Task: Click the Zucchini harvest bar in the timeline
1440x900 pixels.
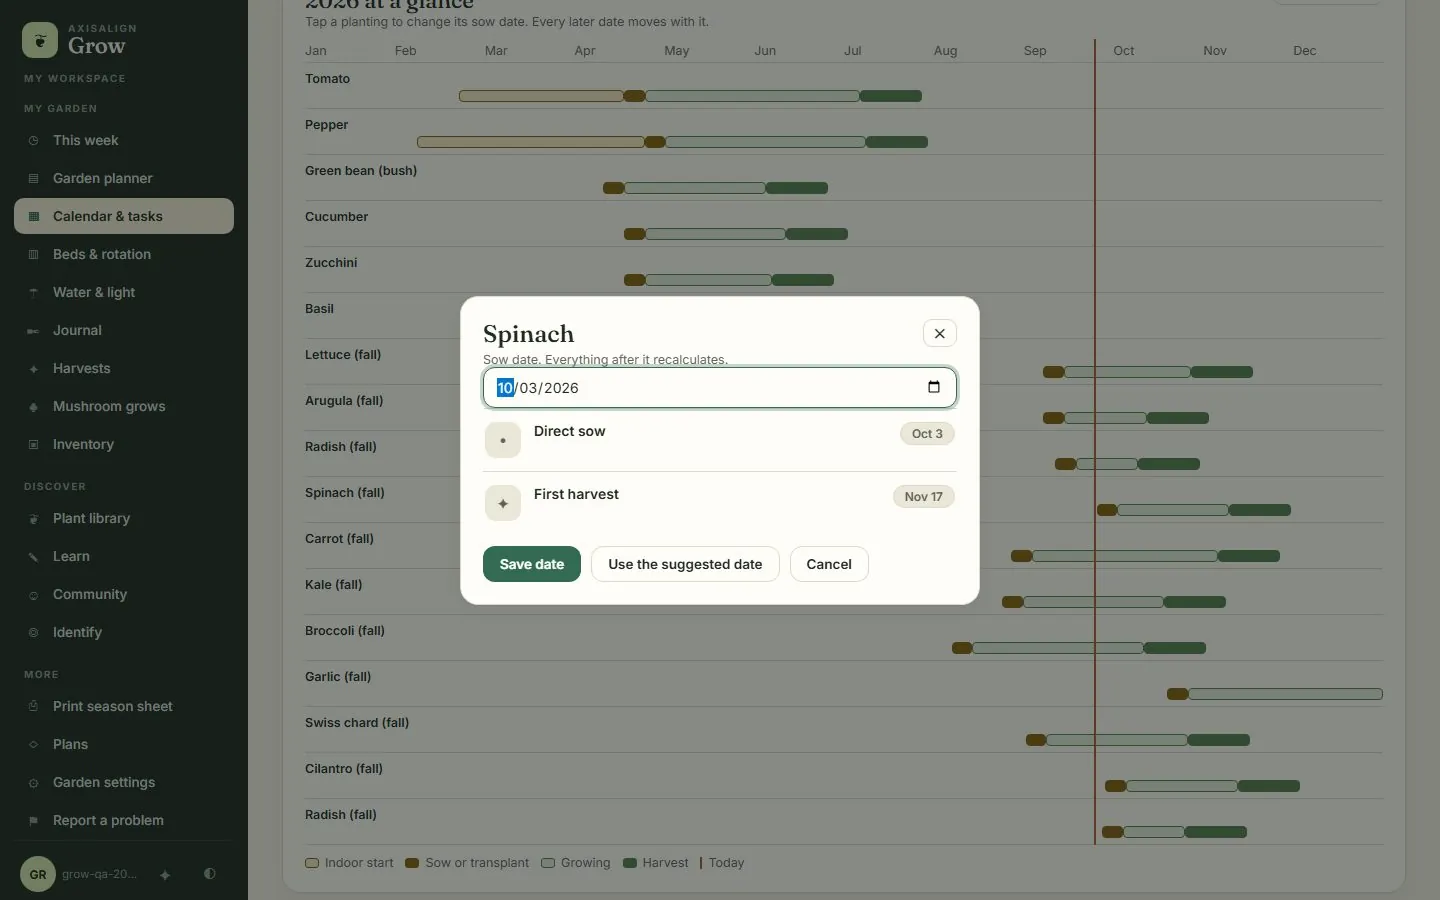Action: pyautogui.click(x=802, y=280)
